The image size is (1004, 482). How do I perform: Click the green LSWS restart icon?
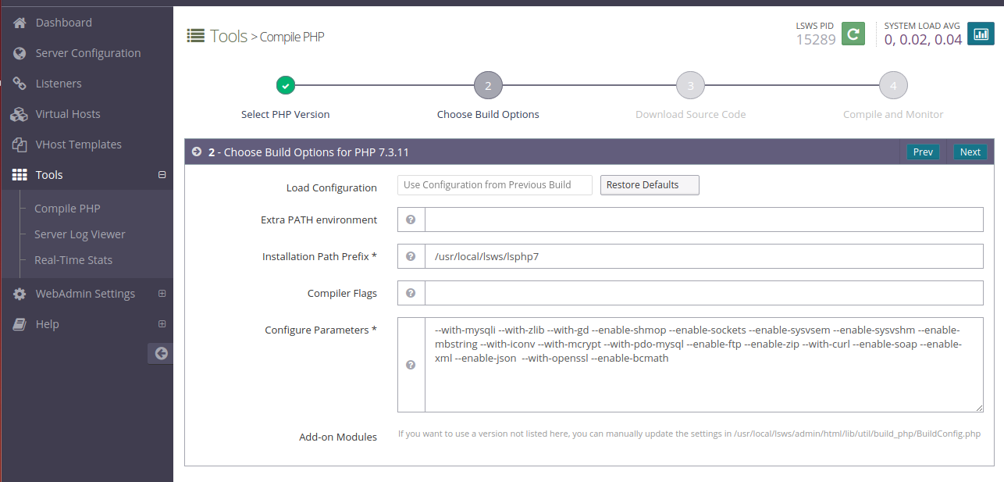853,34
